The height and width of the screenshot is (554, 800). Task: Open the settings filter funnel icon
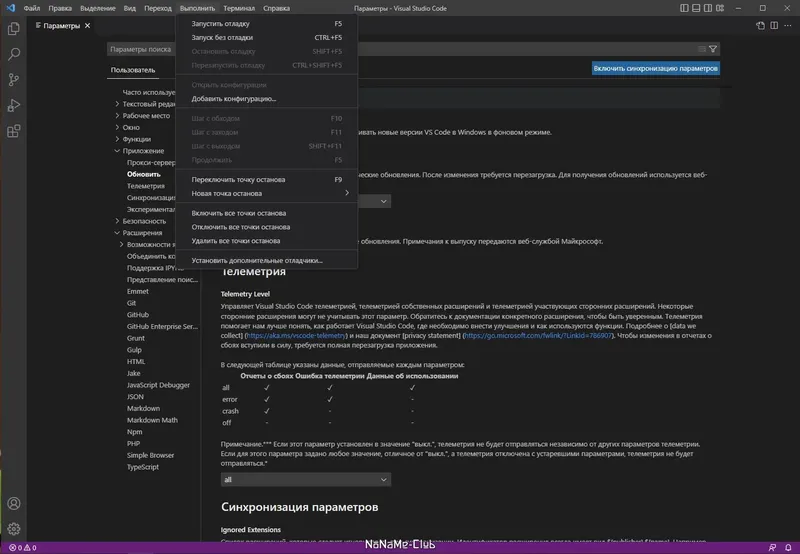point(713,49)
